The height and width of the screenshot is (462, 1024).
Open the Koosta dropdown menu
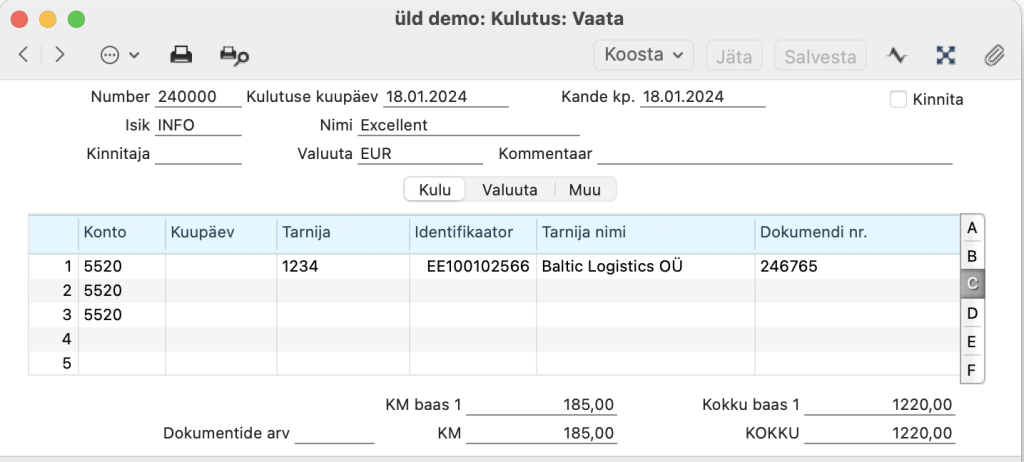click(643, 55)
